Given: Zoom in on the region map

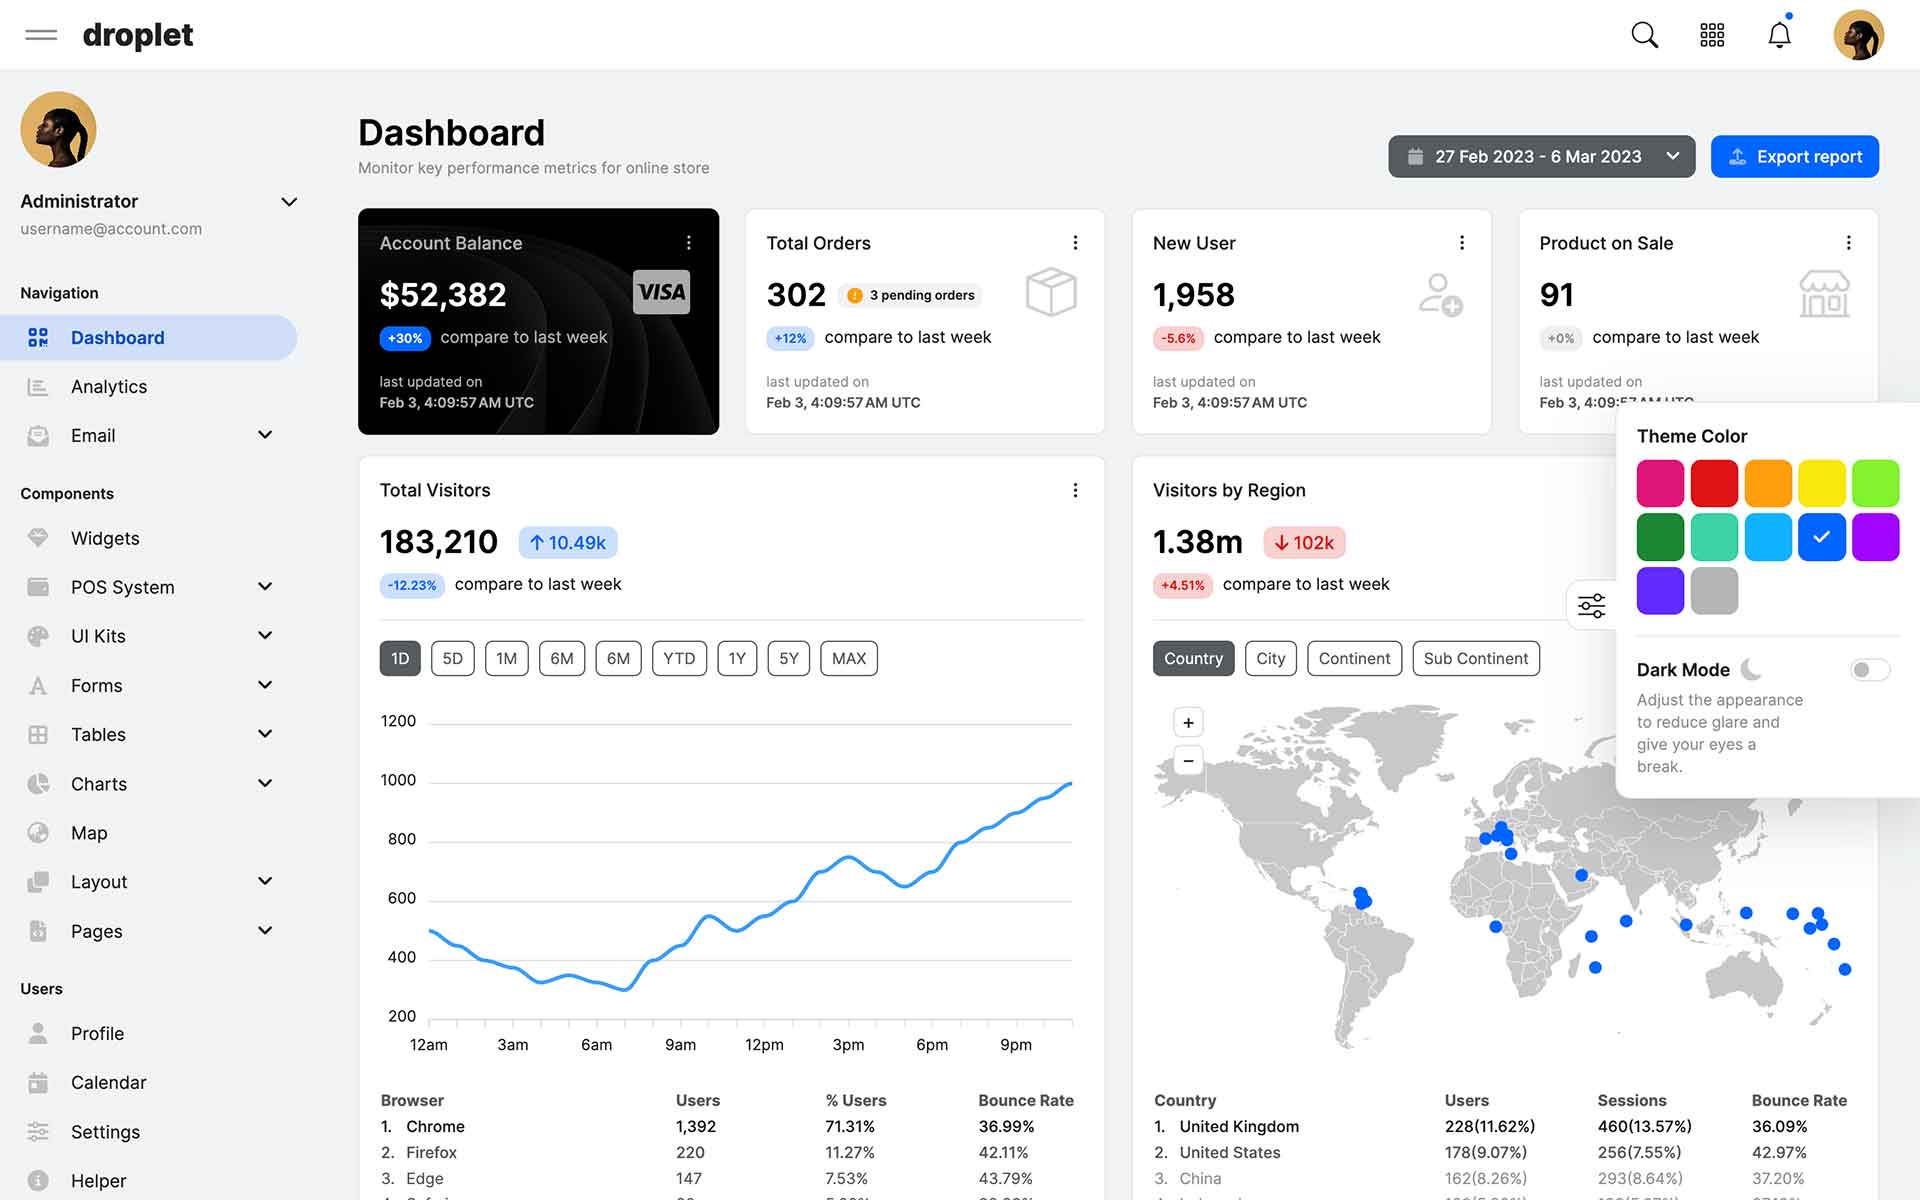Looking at the screenshot, I should [1188, 722].
